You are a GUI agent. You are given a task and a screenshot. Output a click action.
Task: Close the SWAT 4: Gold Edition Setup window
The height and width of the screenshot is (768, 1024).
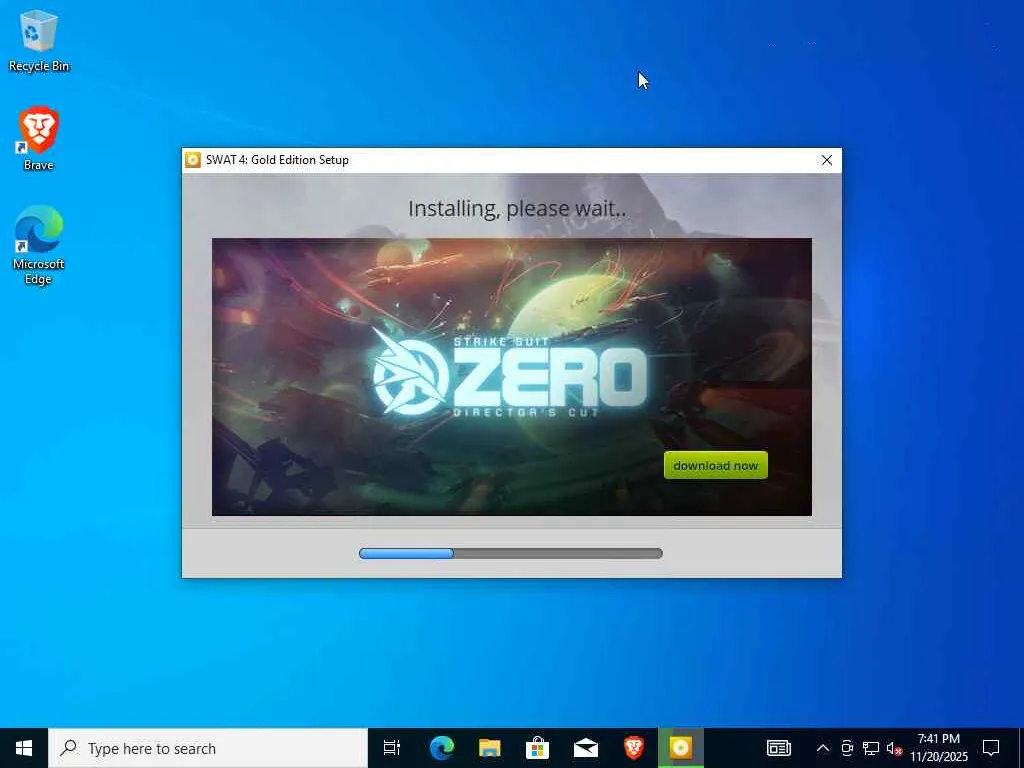pos(827,160)
